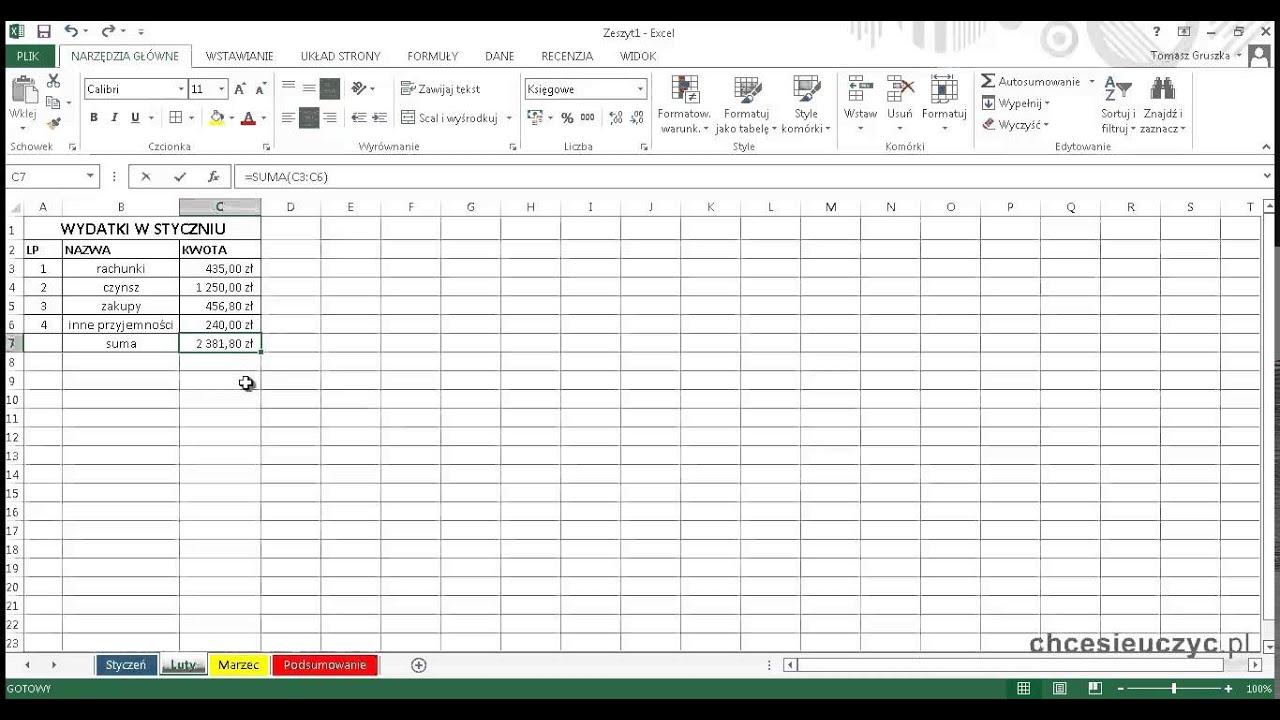Activate the Format Painter brush

[54, 123]
